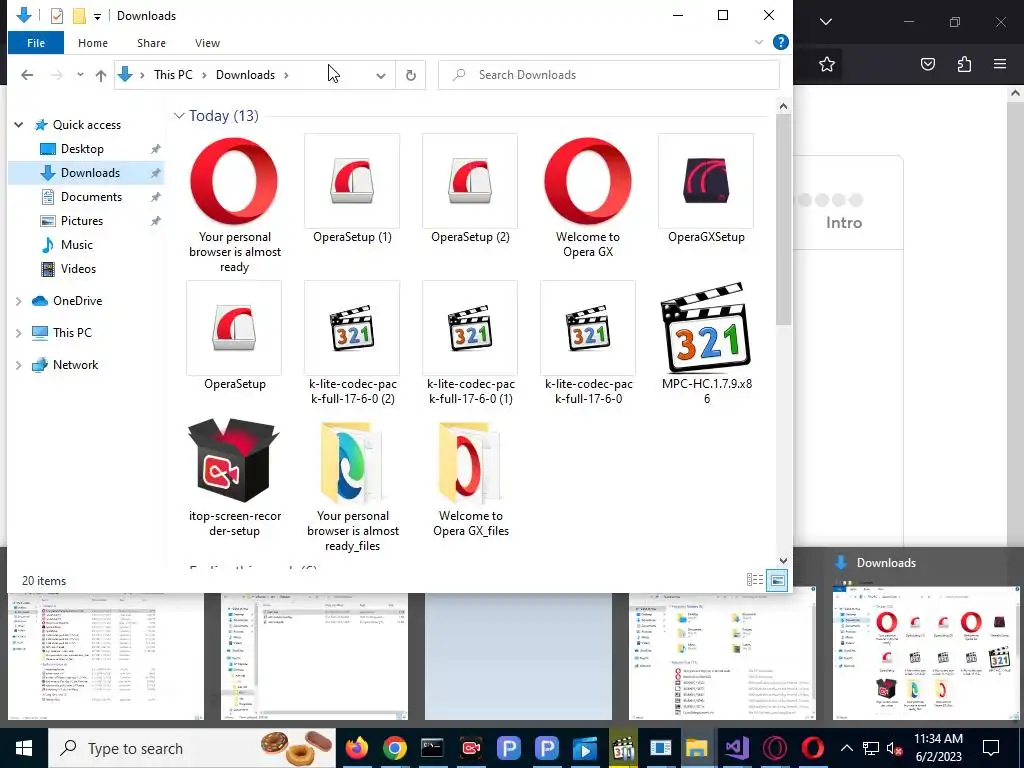This screenshot has height=768, width=1024.
Task: Collapse the Today (13) group
Action: click(179, 116)
